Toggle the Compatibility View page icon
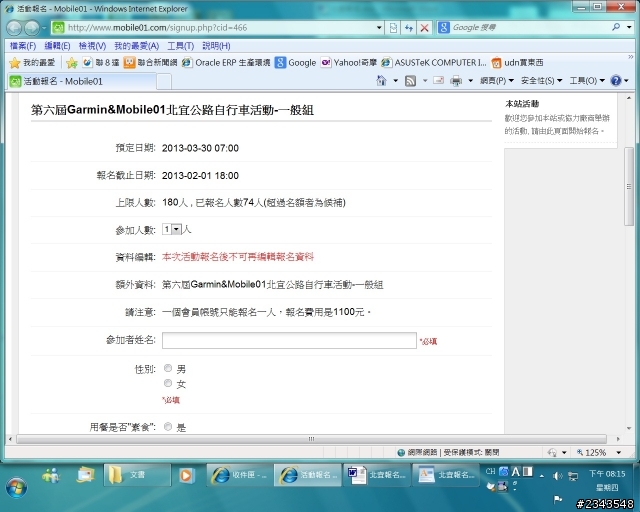 (393, 28)
